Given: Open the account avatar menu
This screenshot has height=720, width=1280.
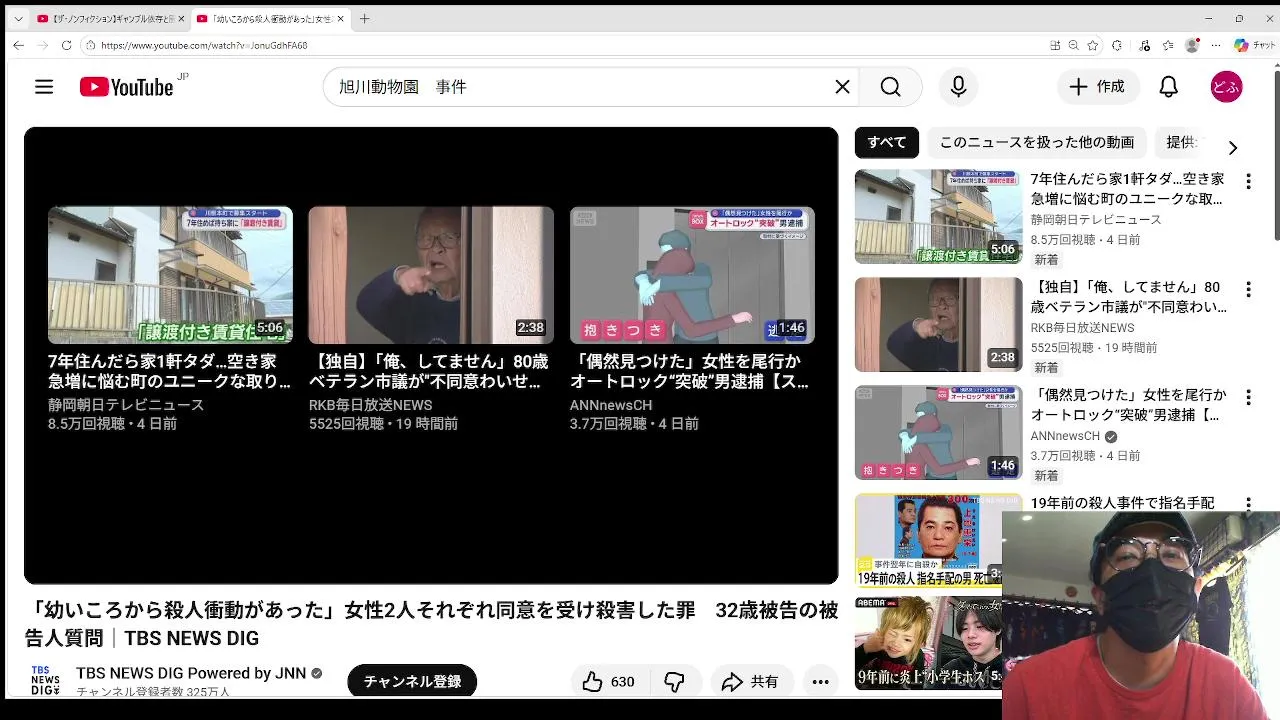Looking at the screenshot, I should [x=1226, y=87].
